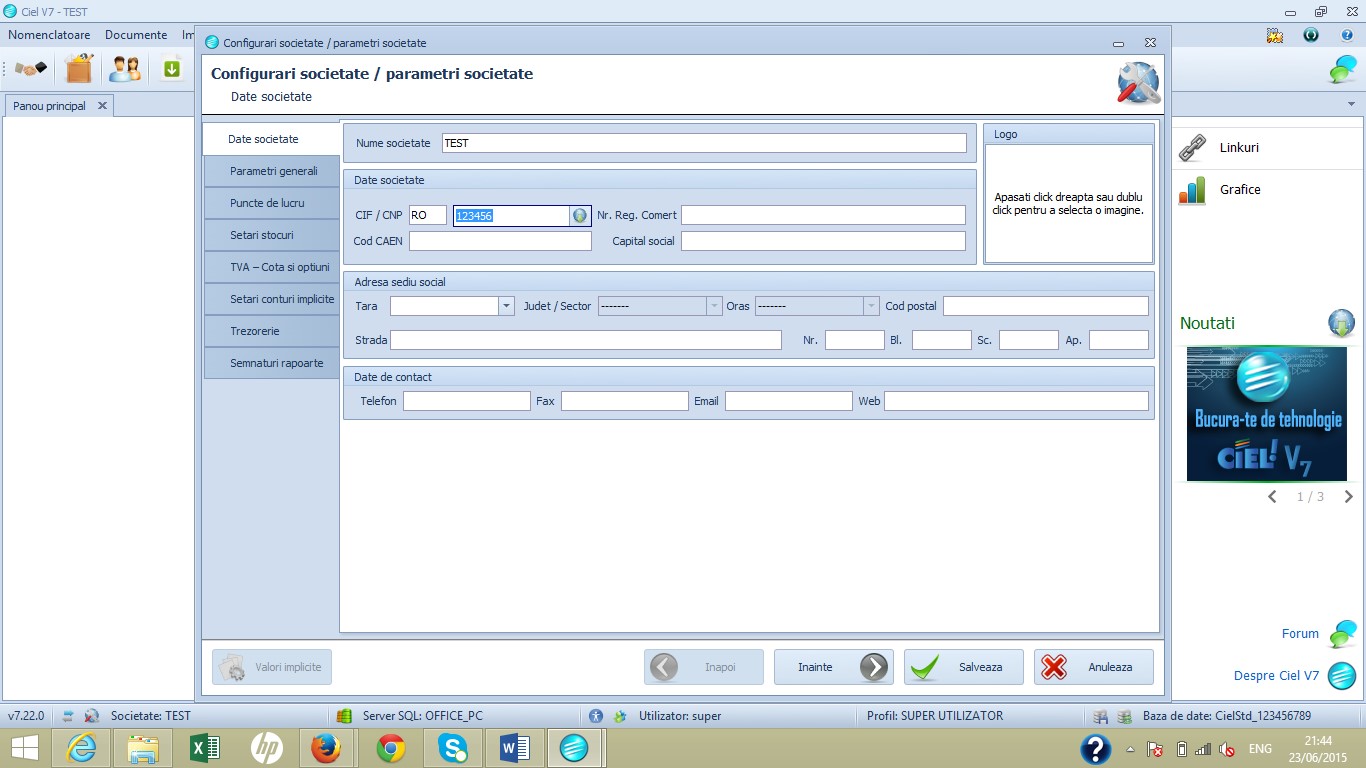Viewport: 1366px width, 768px height.
Task: Open the Forum link
Action: (1300, 634)
